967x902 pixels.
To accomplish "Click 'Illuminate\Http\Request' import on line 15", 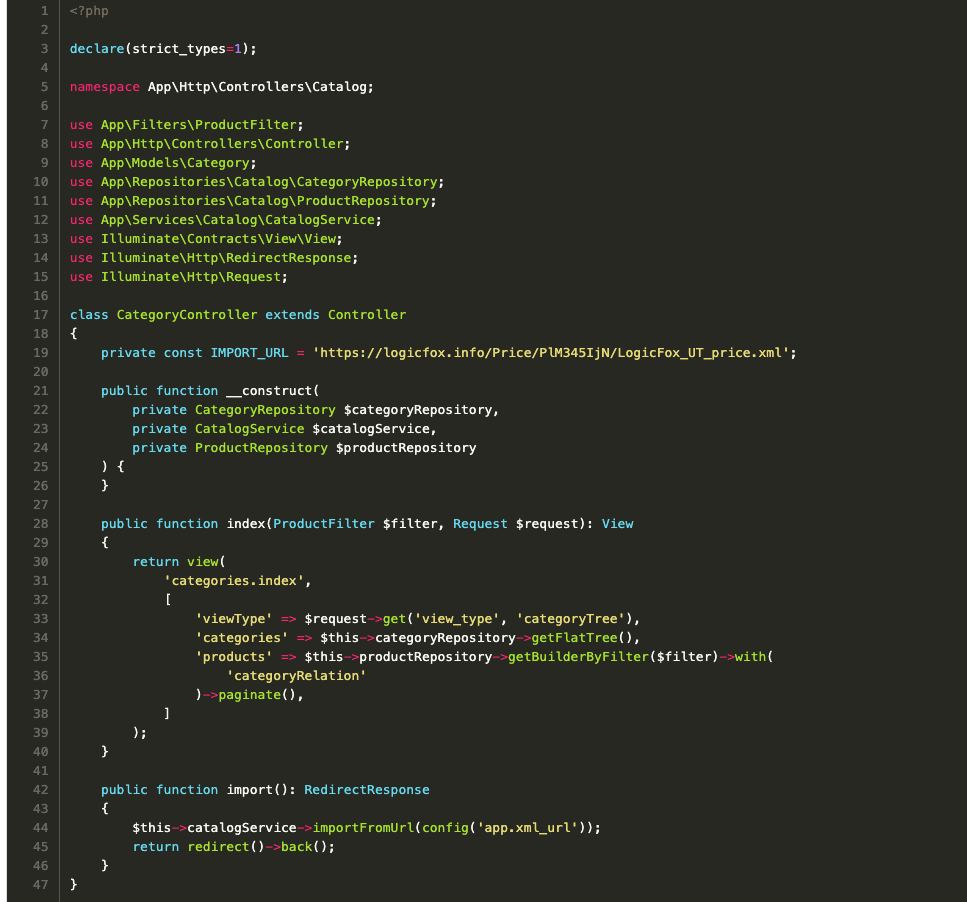I will pyautogui.click(x=191, y=277).
